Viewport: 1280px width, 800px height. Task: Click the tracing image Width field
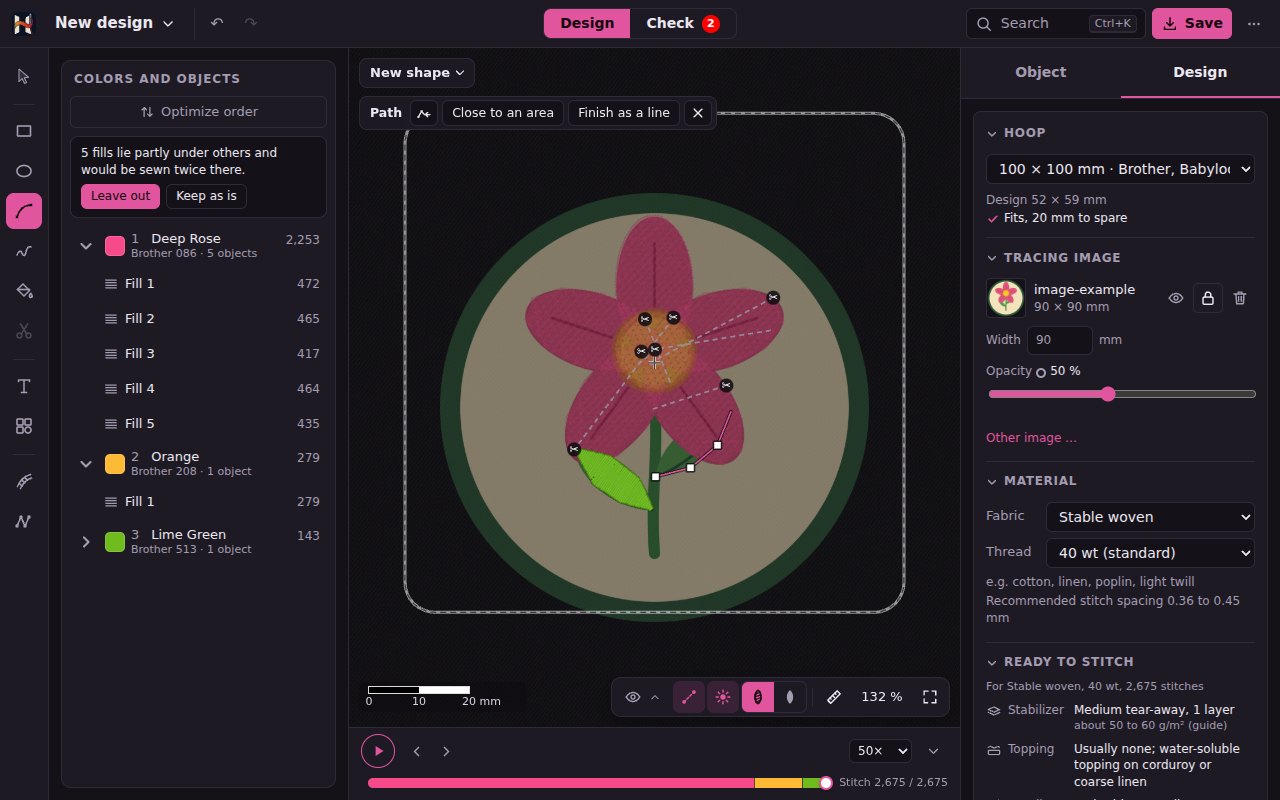coord(1060,340)
